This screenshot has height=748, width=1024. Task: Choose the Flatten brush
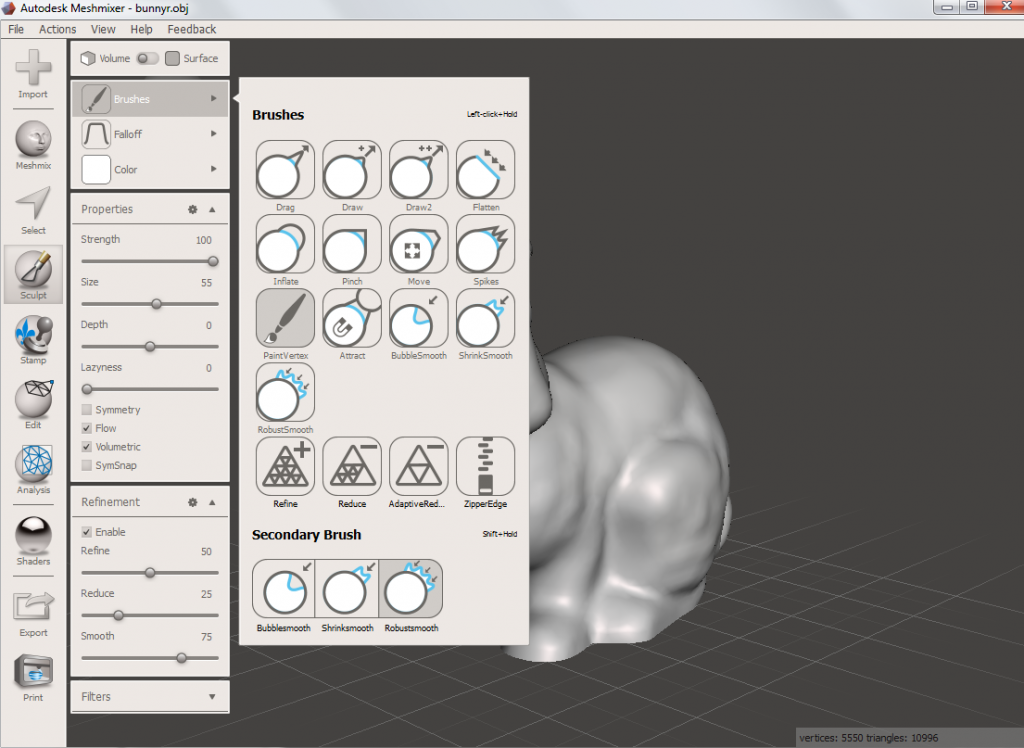tap(485, 171)
